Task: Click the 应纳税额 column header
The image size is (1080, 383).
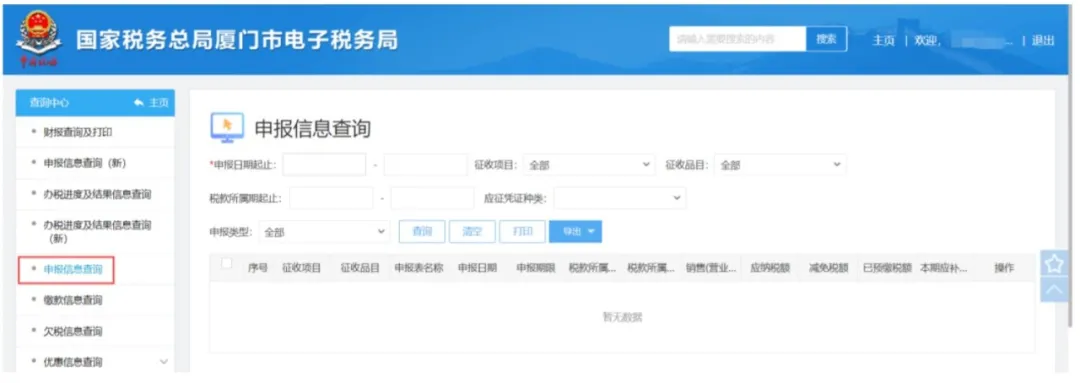Action: click(x=770, y=269)
